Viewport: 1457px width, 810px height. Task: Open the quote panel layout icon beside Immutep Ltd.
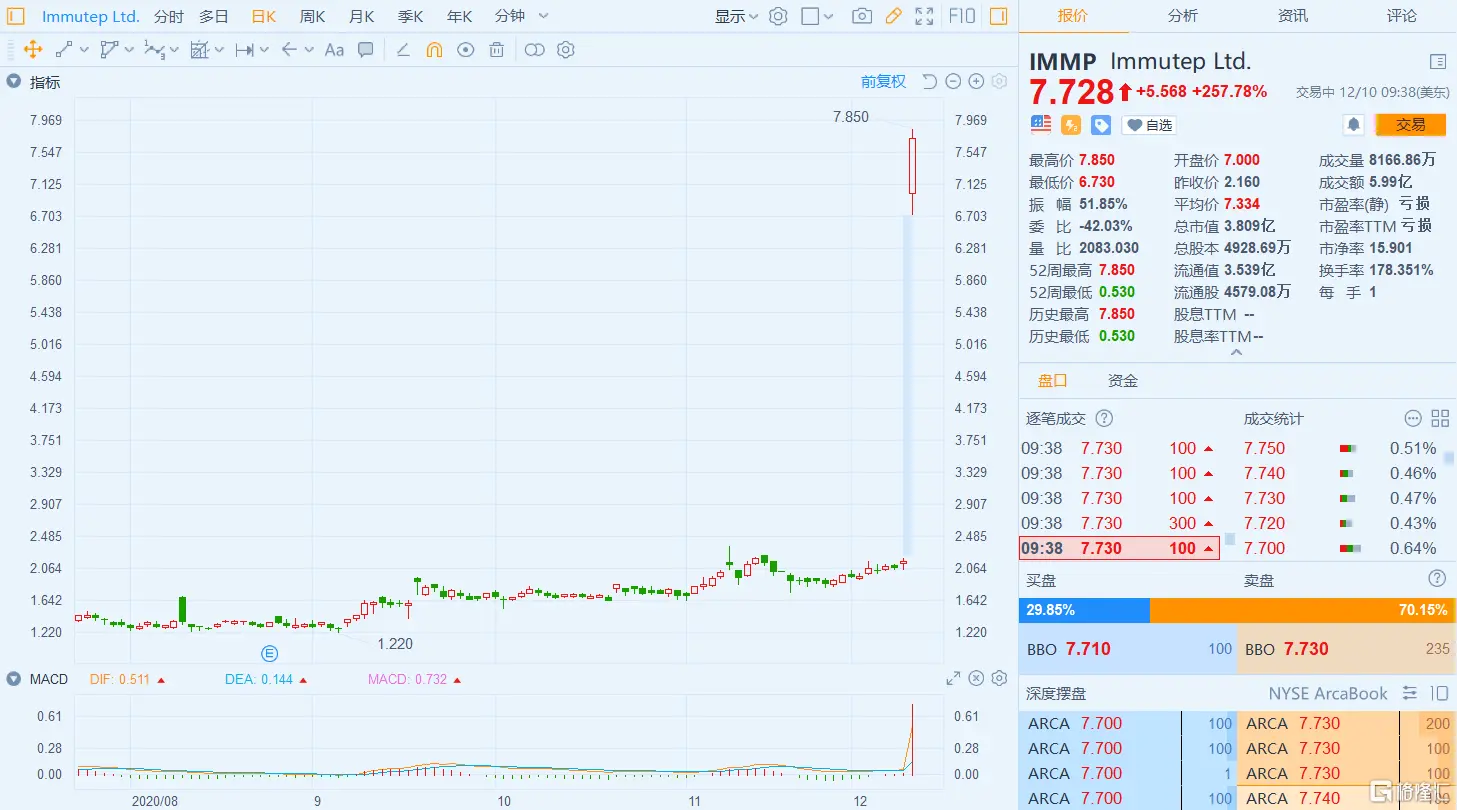point(1438,62)
